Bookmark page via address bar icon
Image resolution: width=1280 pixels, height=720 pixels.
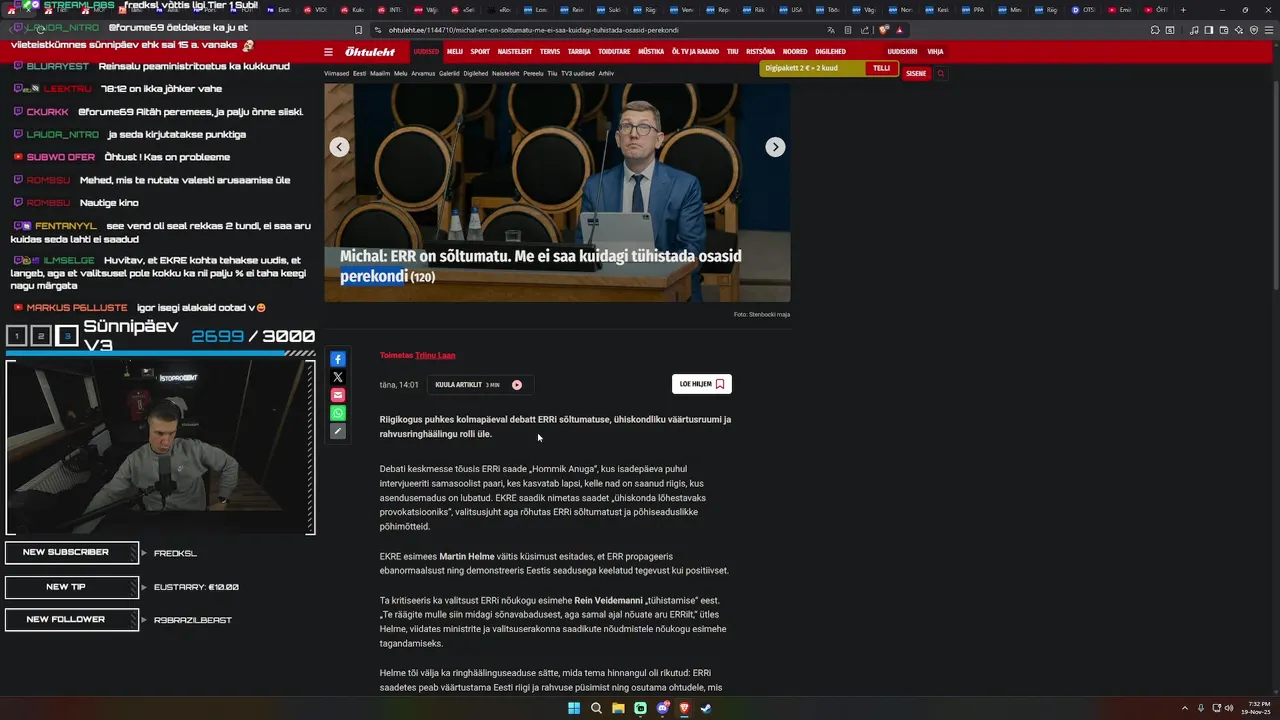358,30
